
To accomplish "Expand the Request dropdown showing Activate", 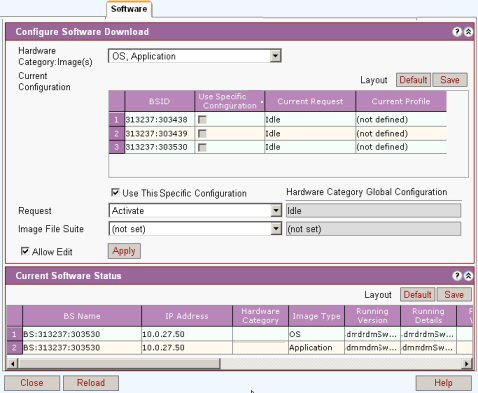I will tap(276, 211).
